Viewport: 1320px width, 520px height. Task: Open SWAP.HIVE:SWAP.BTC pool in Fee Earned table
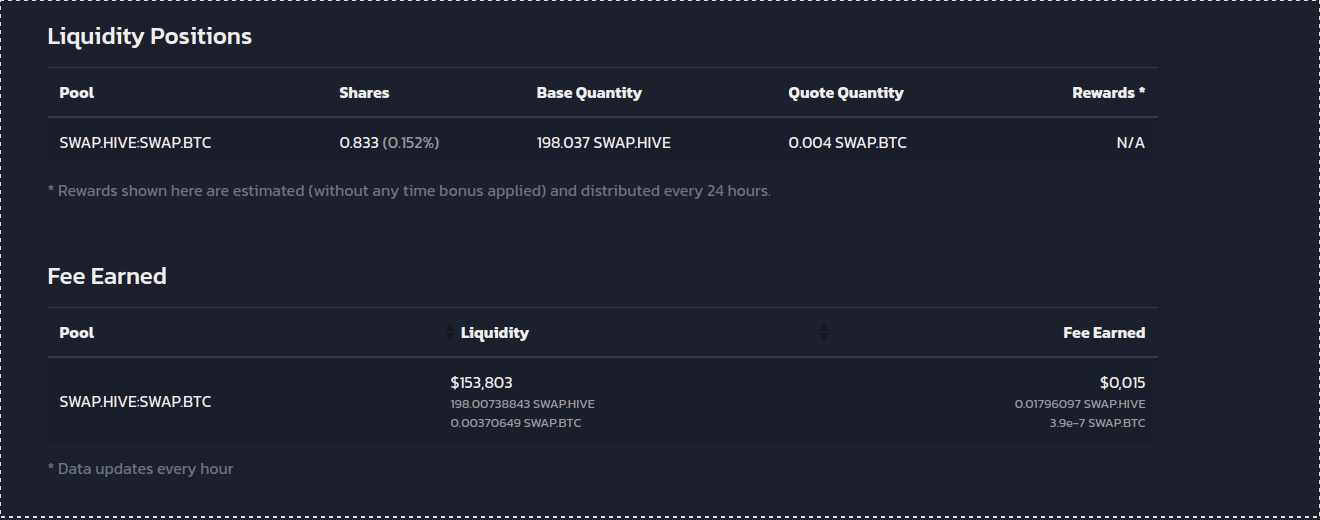[135, 402]
